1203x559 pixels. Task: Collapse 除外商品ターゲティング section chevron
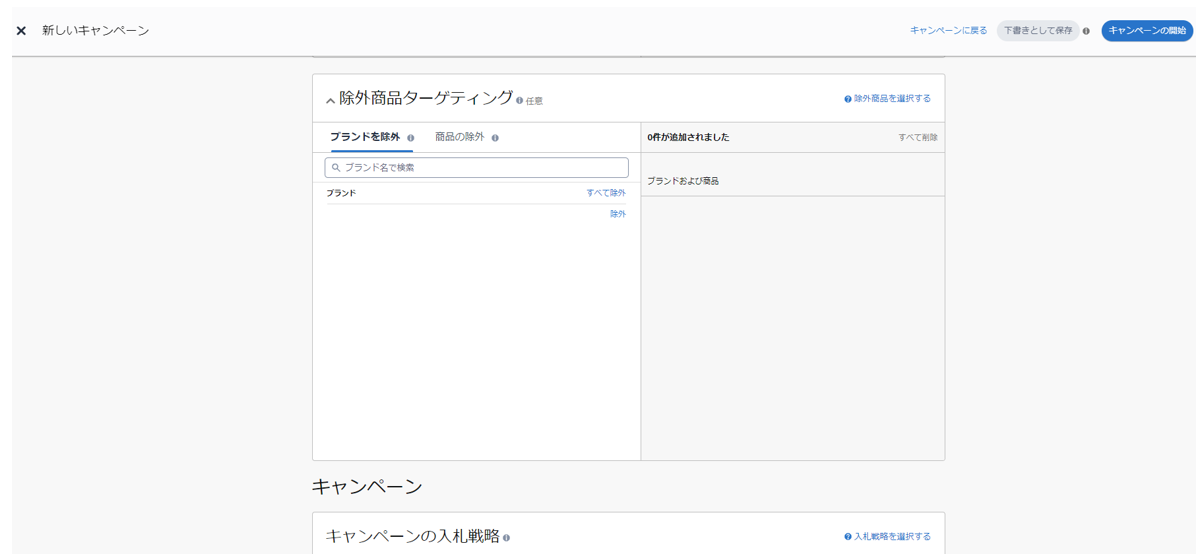(330, 100)
